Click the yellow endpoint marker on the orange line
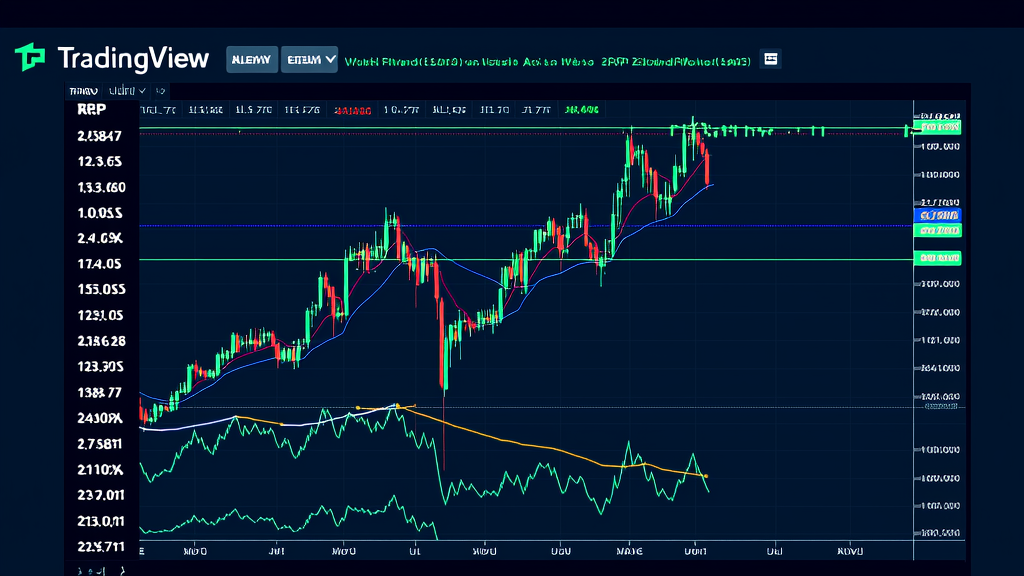 [706, 476]
